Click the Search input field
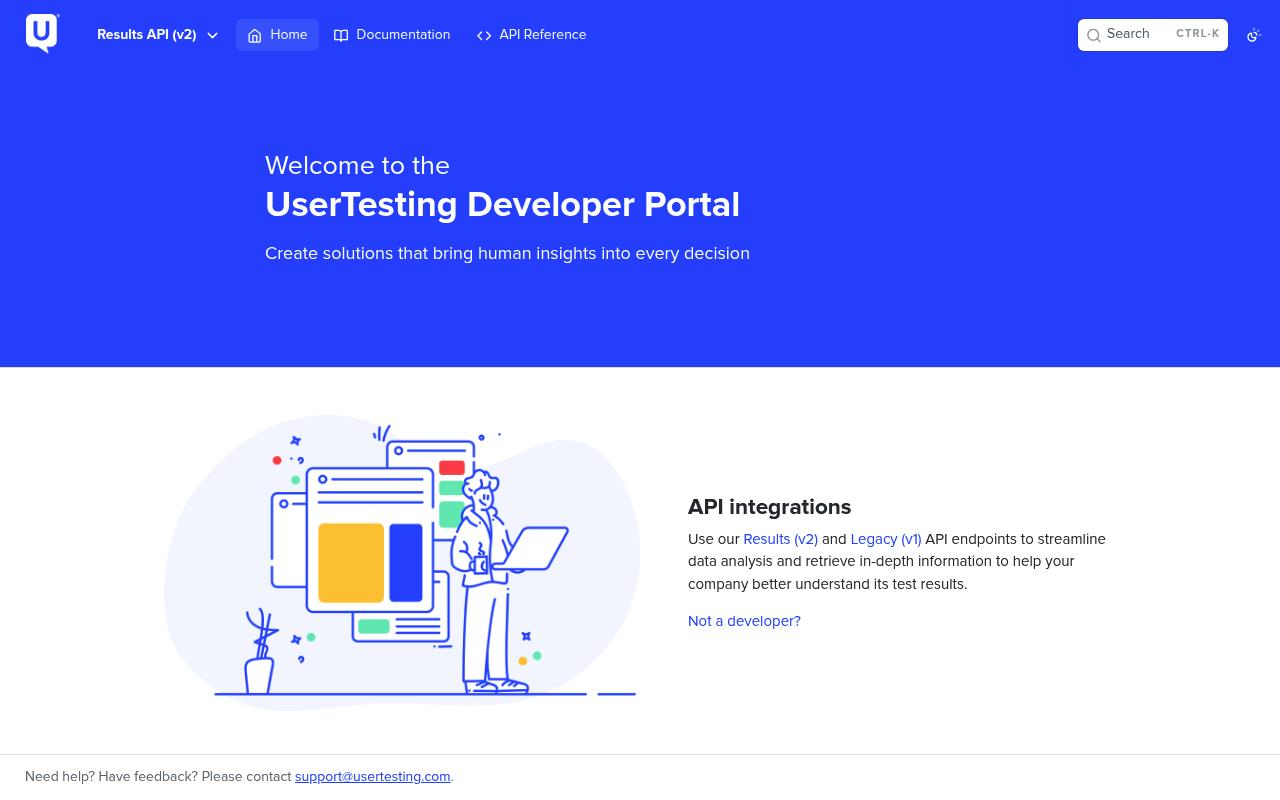 point(1153,35)
